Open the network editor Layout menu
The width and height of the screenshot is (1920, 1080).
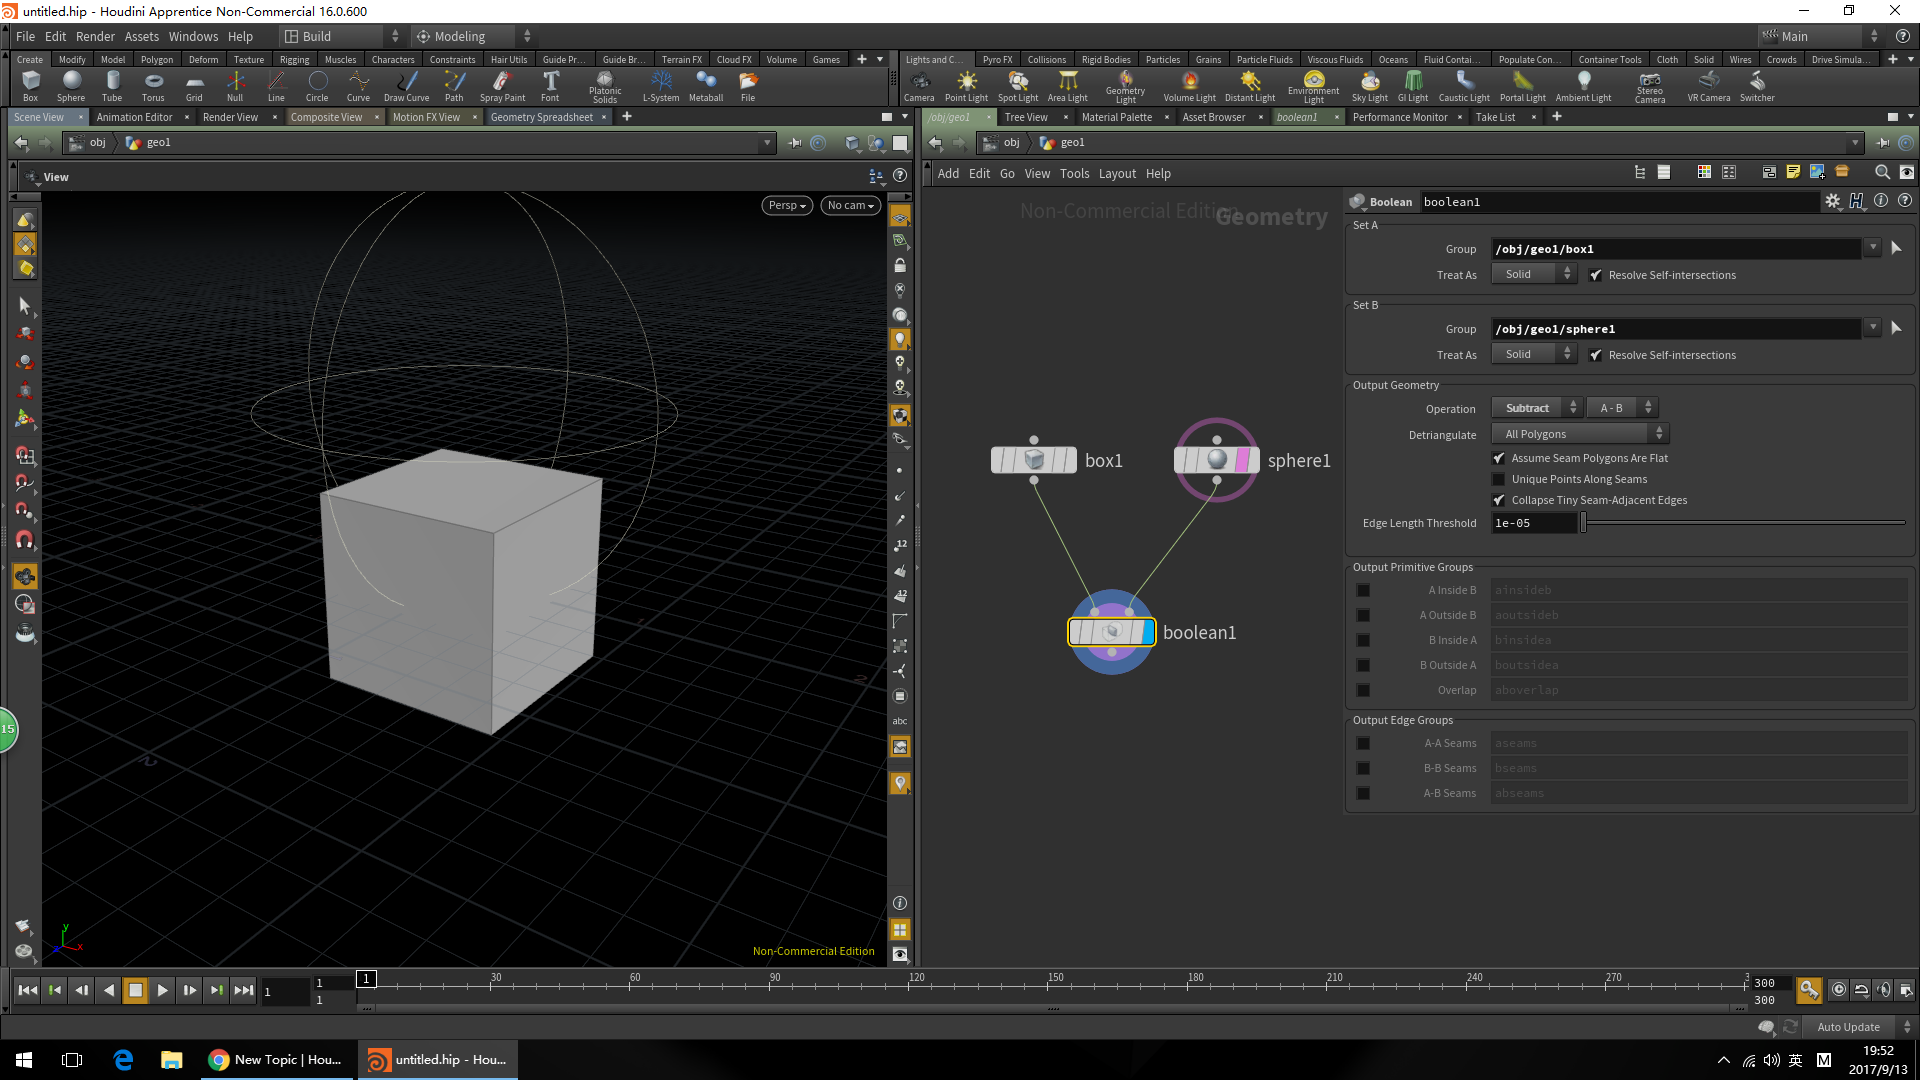coord(1117,173)
